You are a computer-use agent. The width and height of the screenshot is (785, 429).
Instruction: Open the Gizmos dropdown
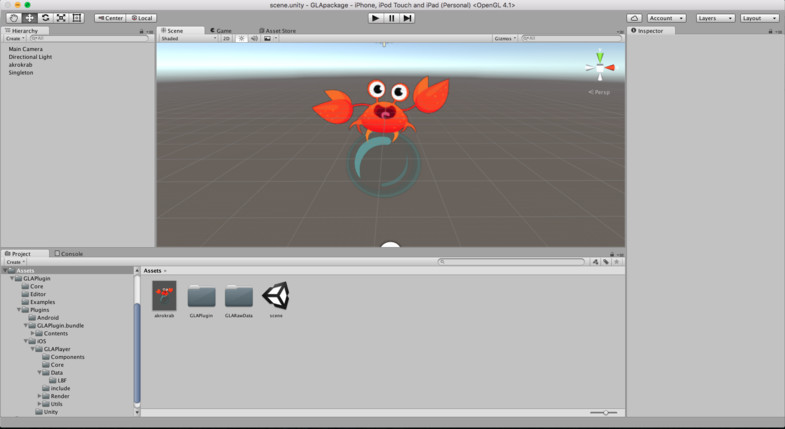coord(505,39)
